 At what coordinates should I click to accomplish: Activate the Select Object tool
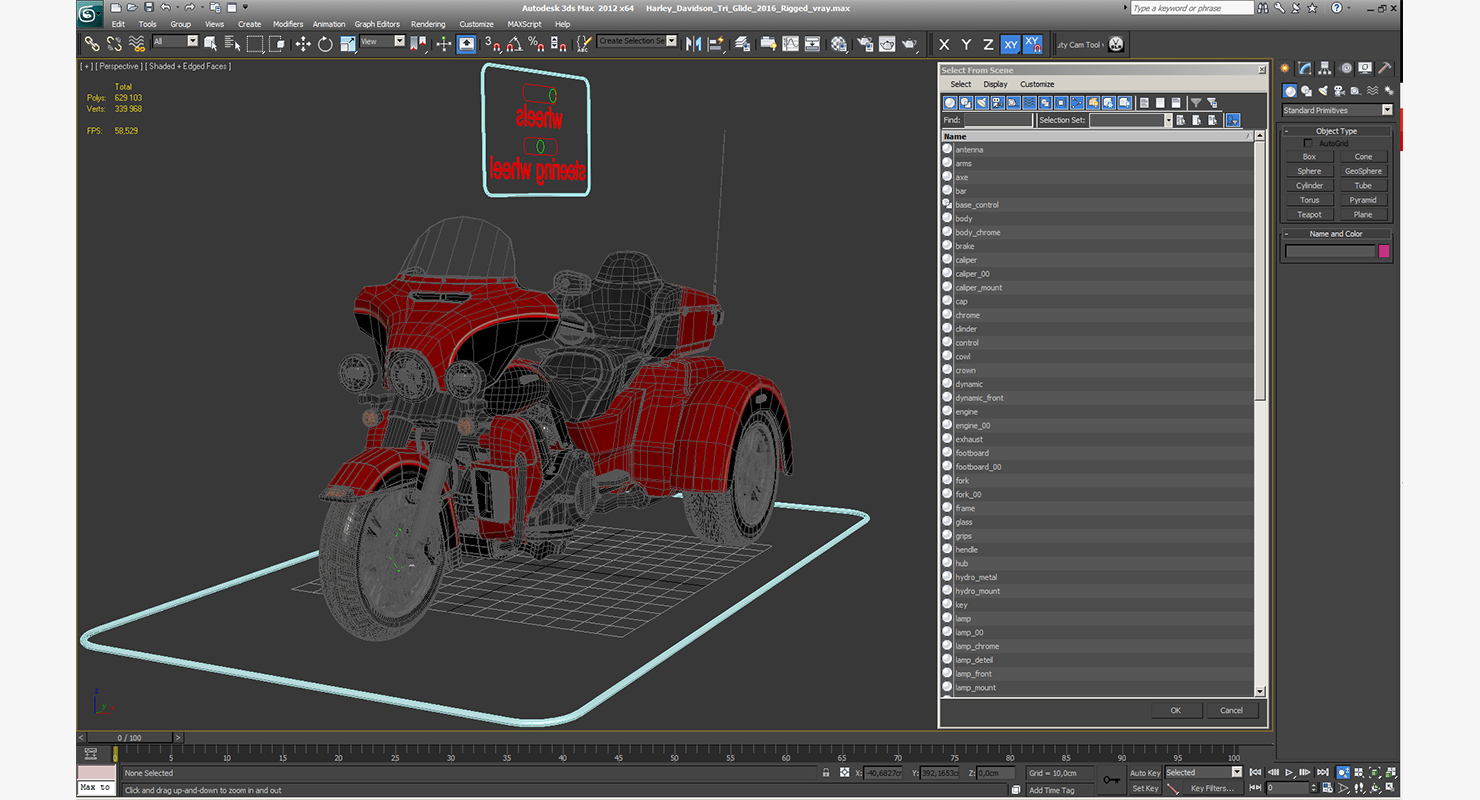click(211, 44)
